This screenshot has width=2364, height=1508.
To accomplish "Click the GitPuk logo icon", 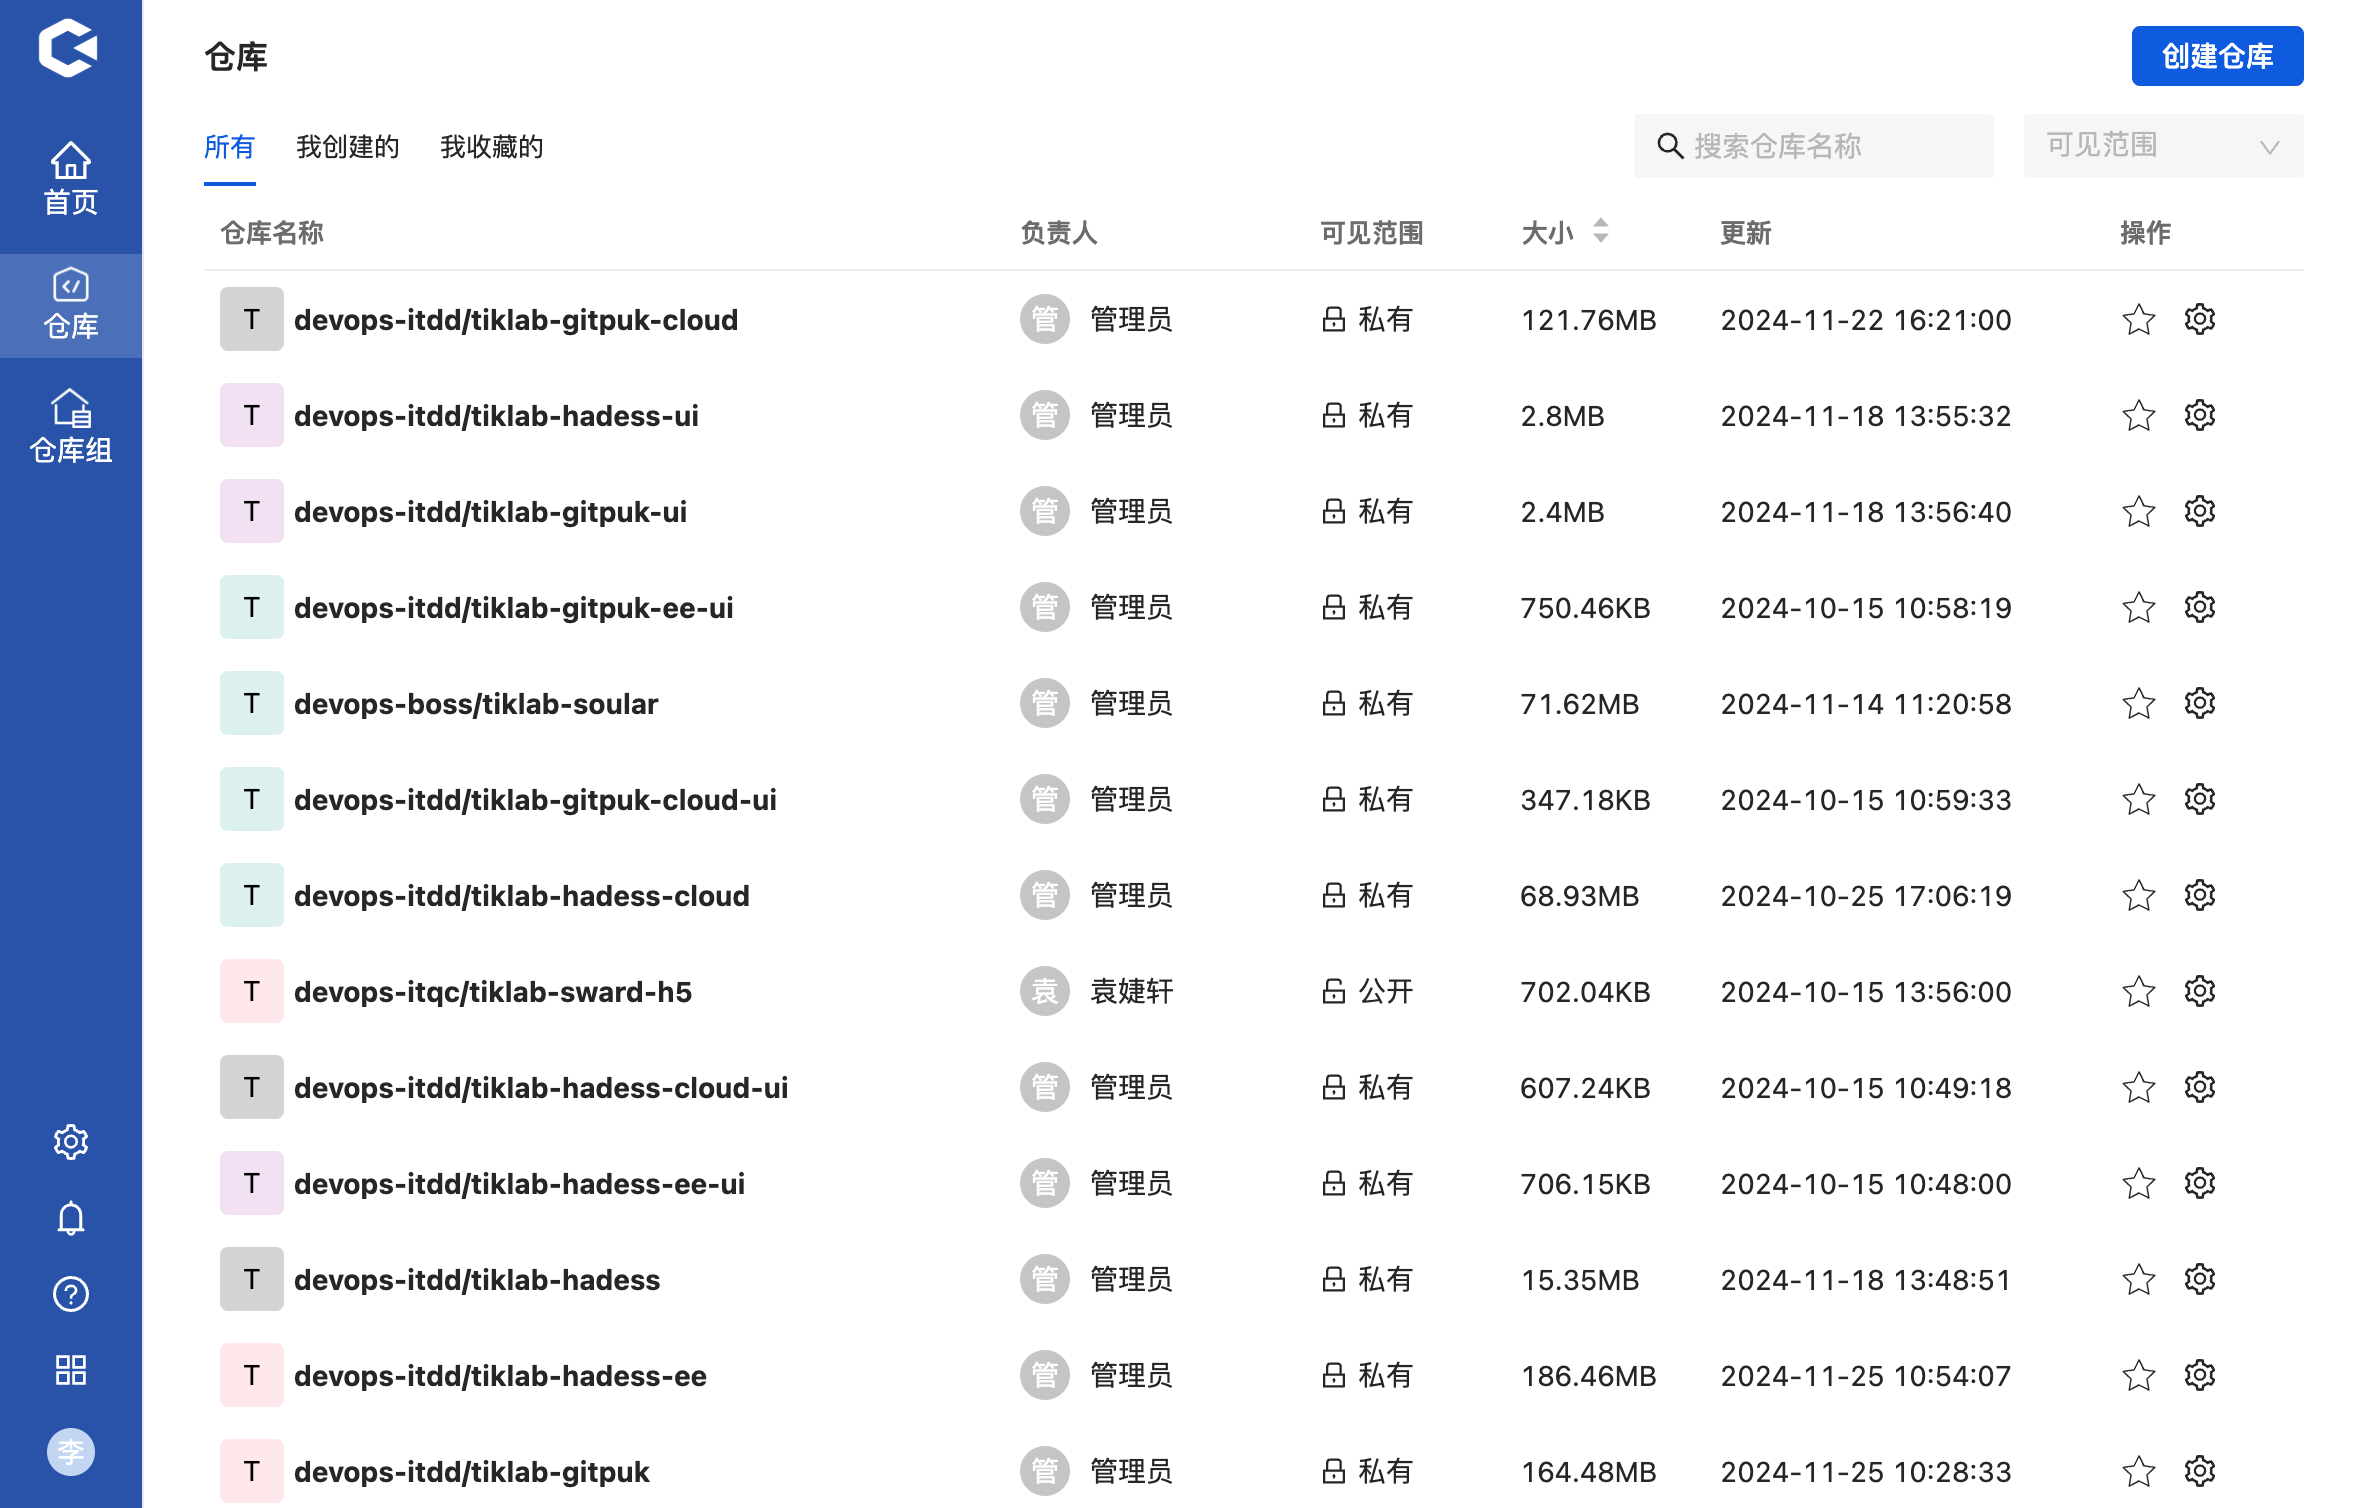I will pyautogui.click(x=69, y=48).
